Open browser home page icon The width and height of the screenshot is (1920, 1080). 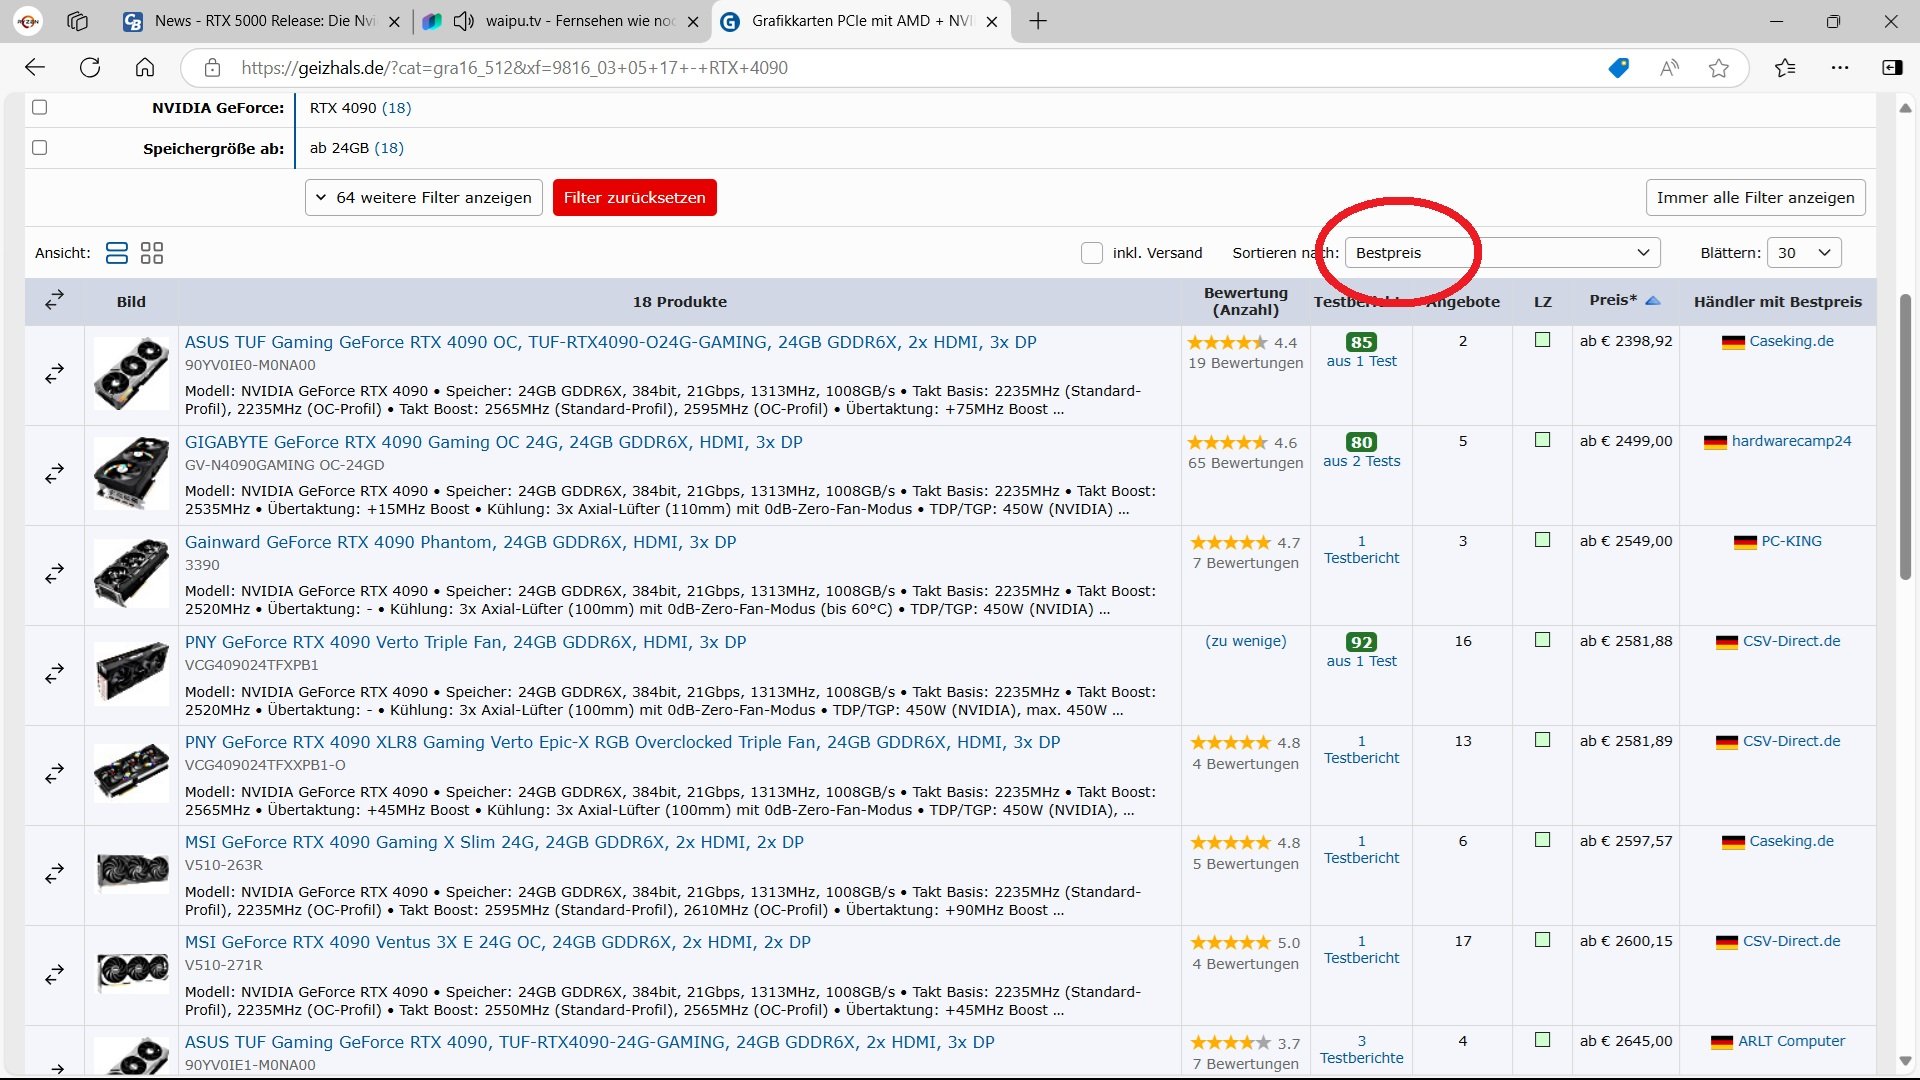coord(145,68)
